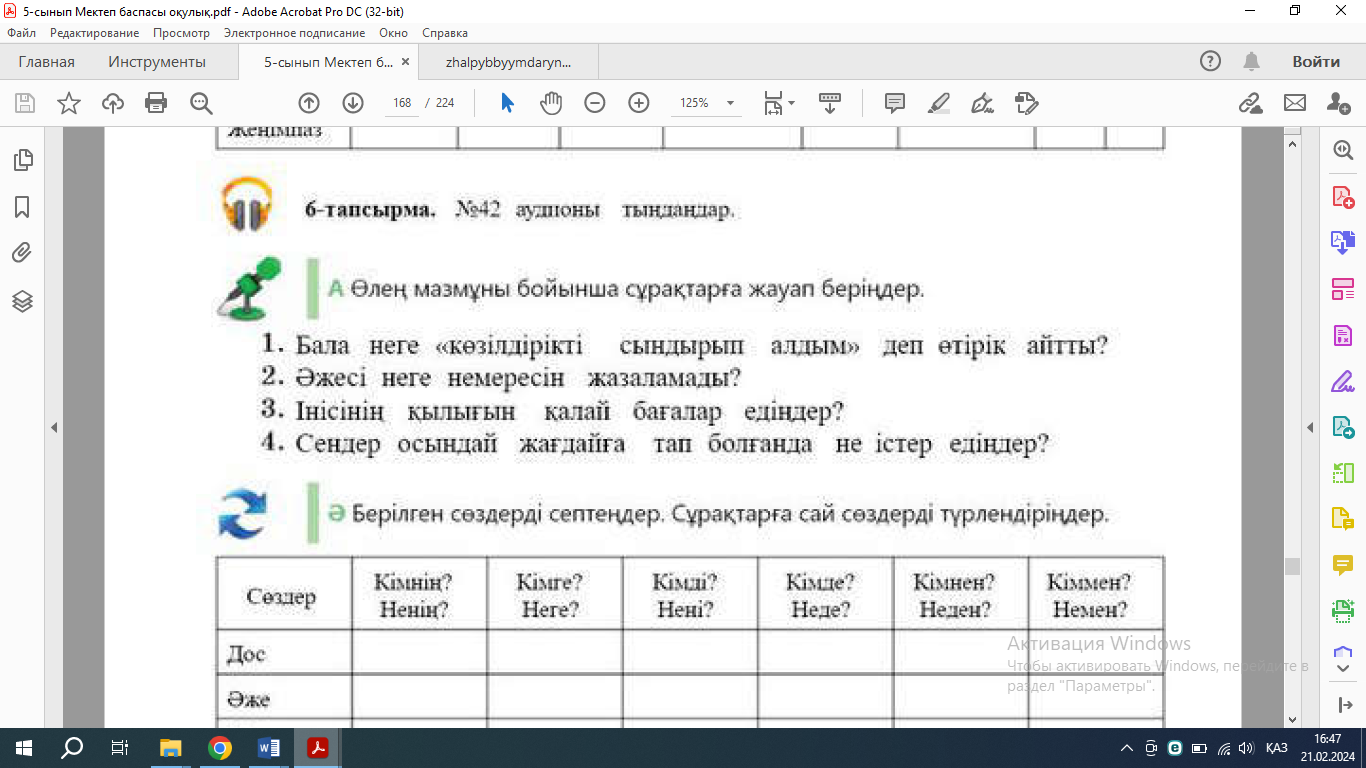Open the Bookmarks panel in left sidebar
The height and width of the screenshot is (768, 1366).
22,207
